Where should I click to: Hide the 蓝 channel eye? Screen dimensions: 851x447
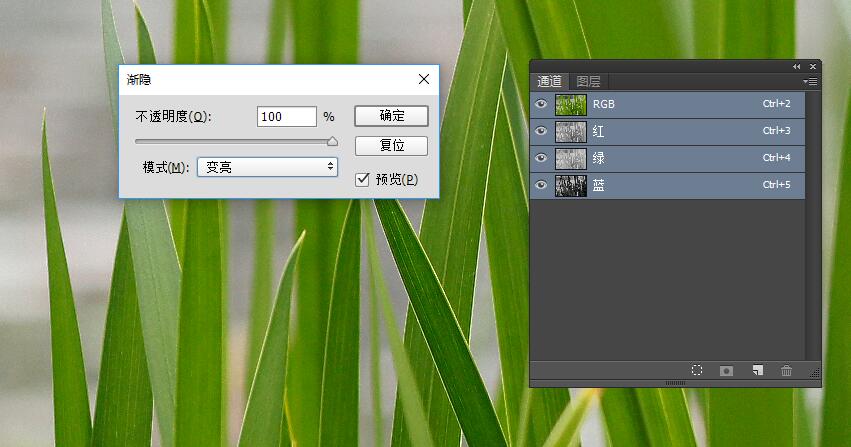pos(541,185)
